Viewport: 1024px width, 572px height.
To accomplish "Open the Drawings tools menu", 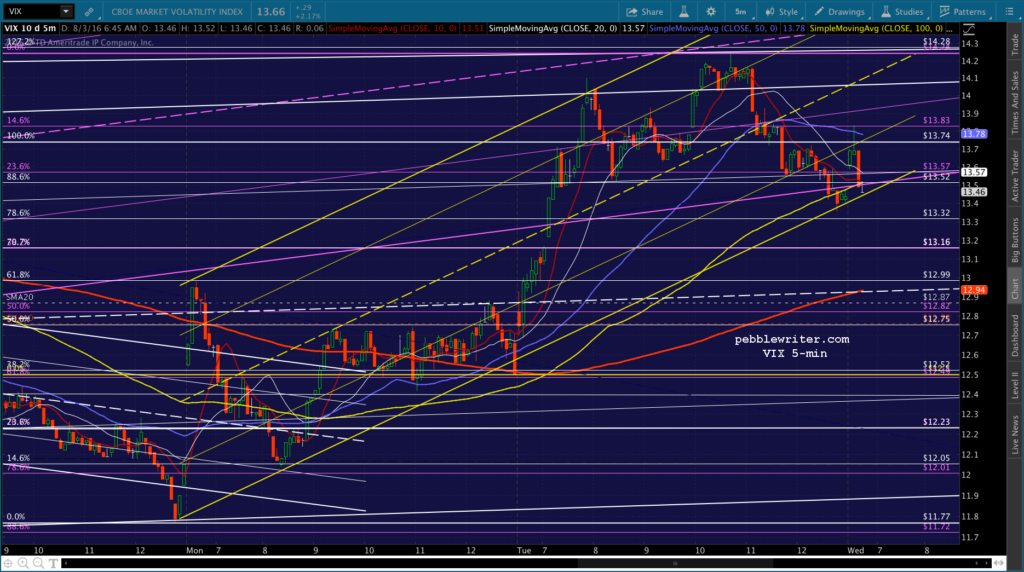I will point(839,12).
